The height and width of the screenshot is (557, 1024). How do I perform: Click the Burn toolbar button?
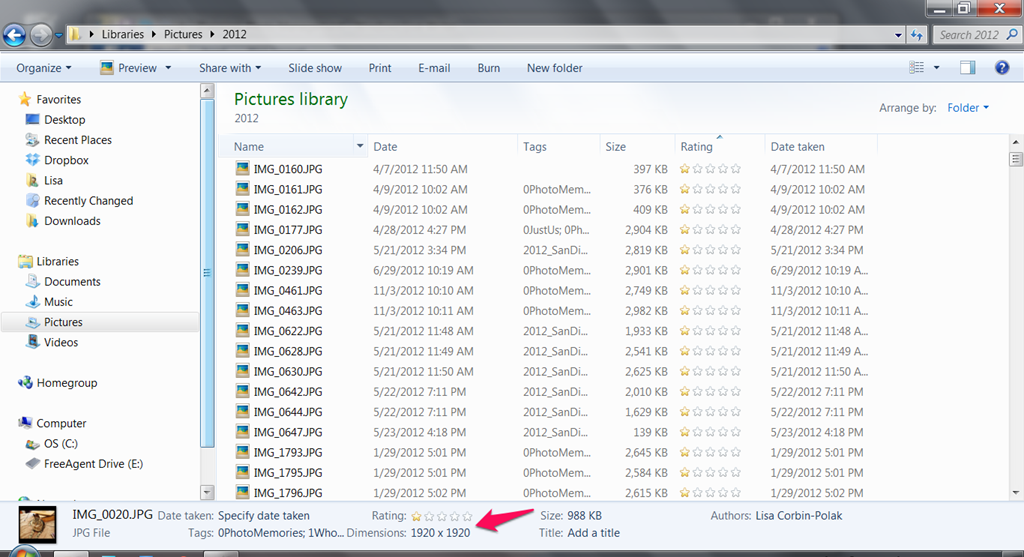tap(489, 68)
